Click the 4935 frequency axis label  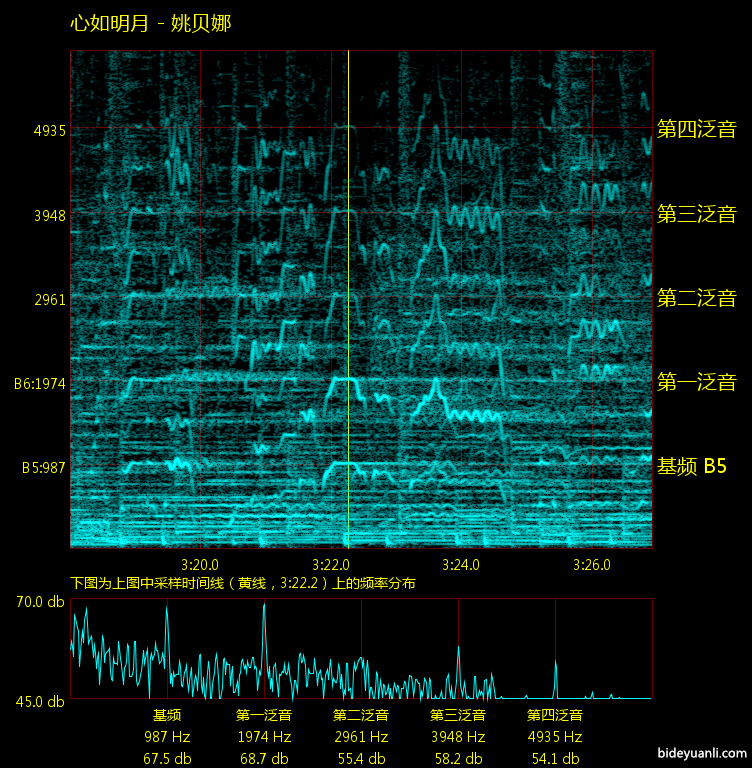pyautogui.click(x=50, y=131)
